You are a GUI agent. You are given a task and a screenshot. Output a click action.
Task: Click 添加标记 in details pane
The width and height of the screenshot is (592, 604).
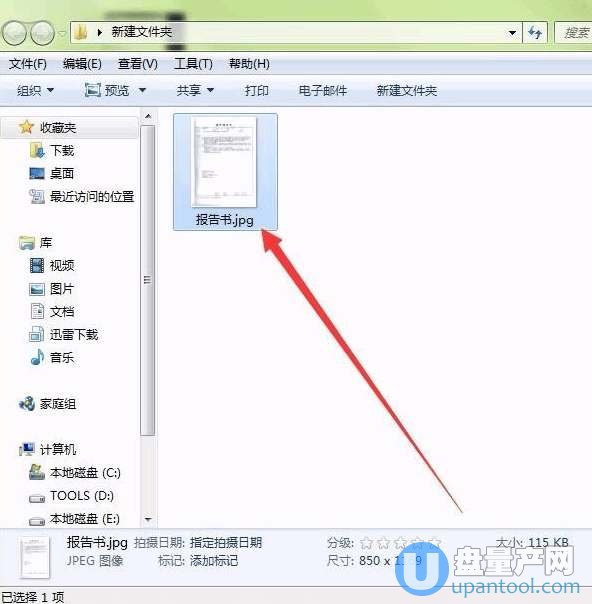214,560
